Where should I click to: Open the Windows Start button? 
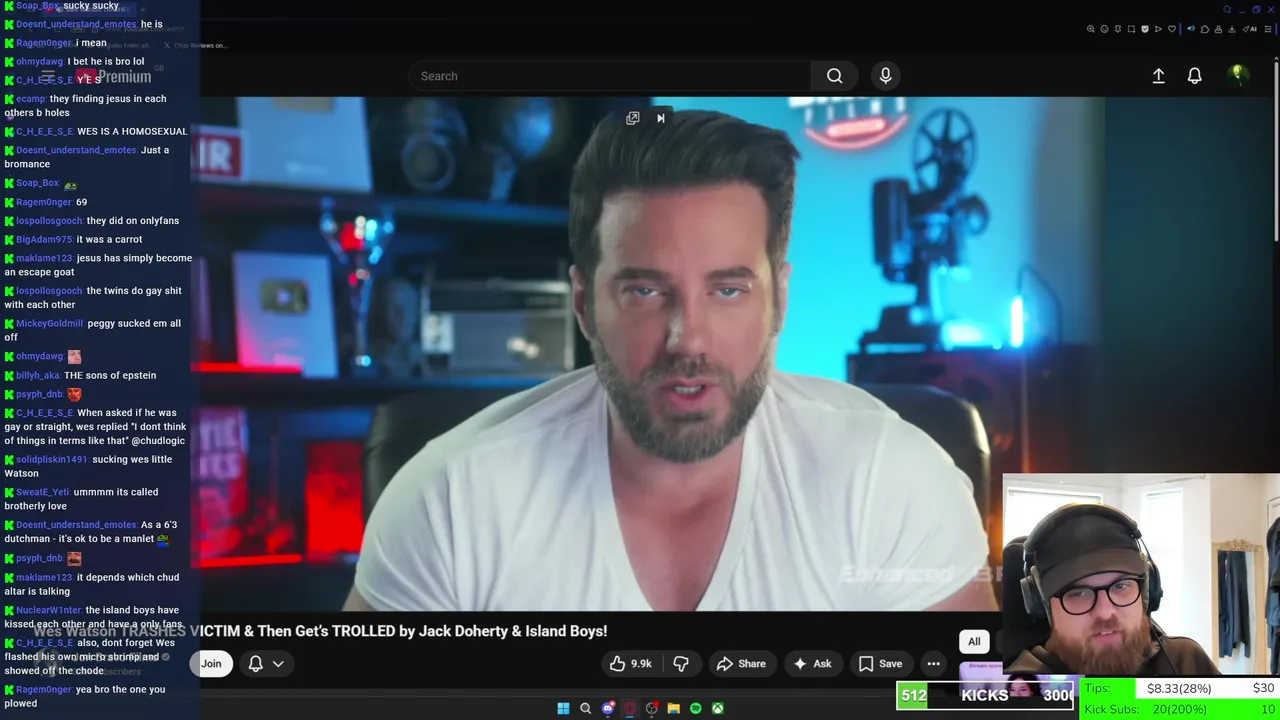click(x=563, y=708)
